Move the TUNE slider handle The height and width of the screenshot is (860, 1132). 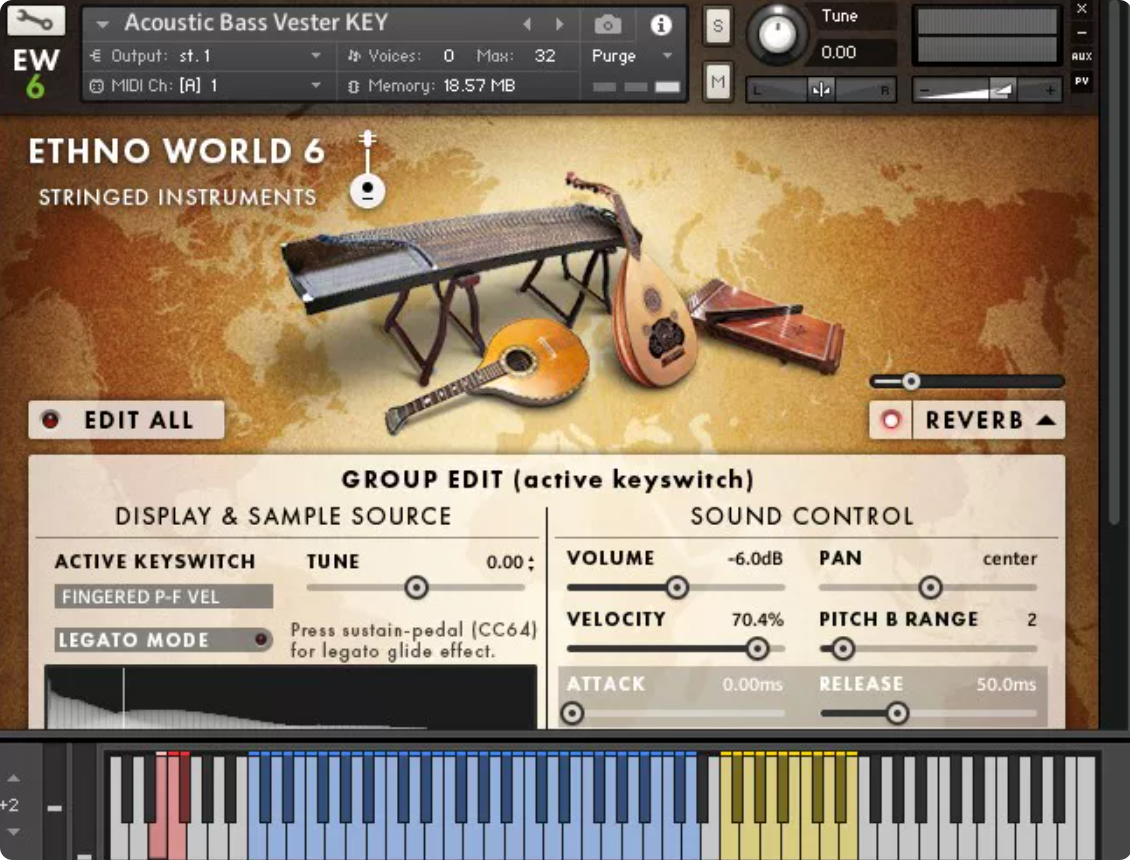(x=416, y=587)
